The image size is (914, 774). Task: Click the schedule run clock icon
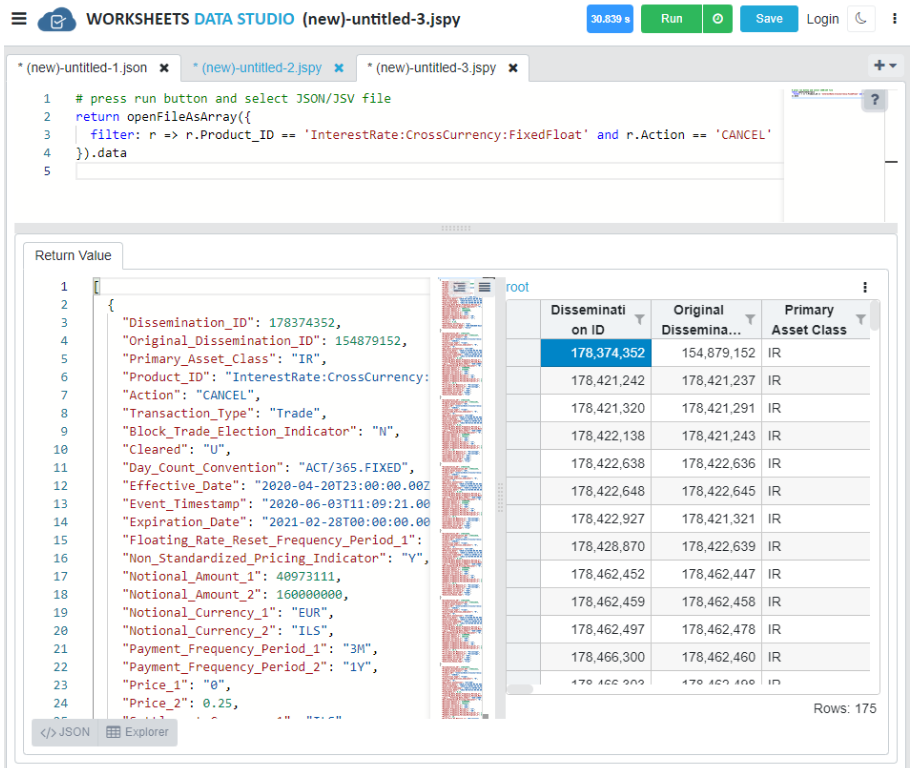point(716,19)
